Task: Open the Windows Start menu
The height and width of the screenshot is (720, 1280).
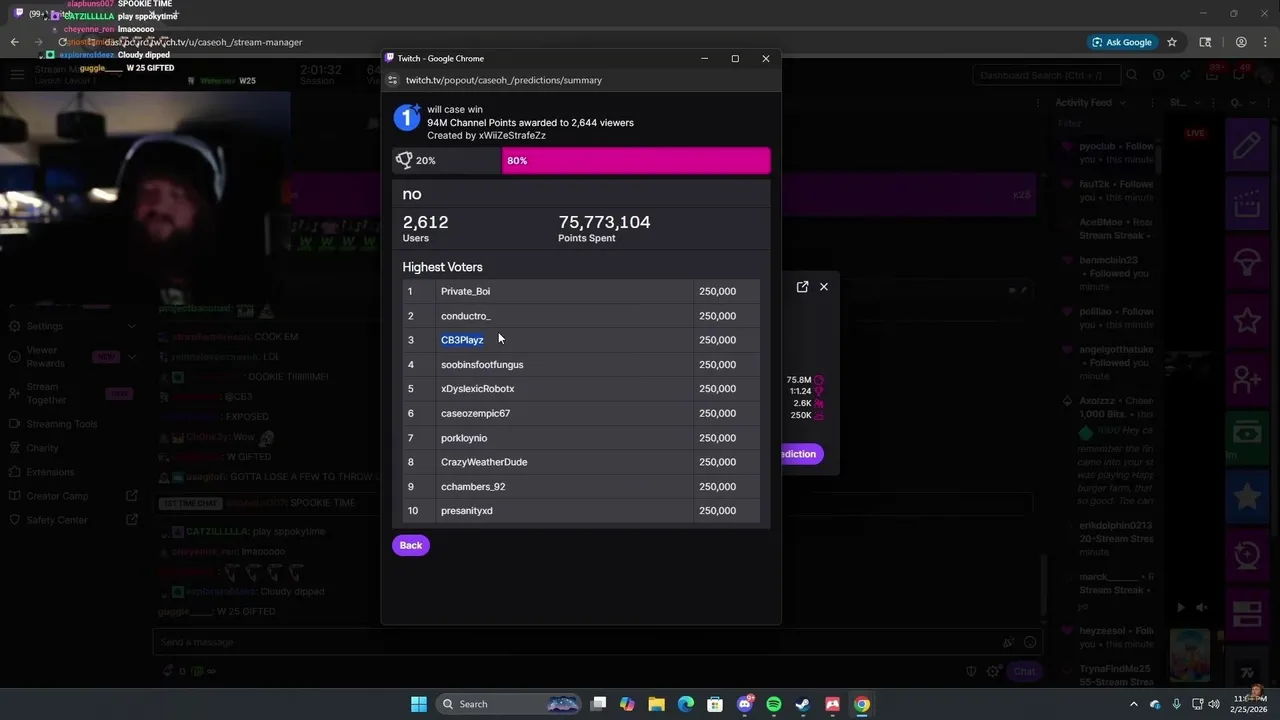Action: (418, 704)
